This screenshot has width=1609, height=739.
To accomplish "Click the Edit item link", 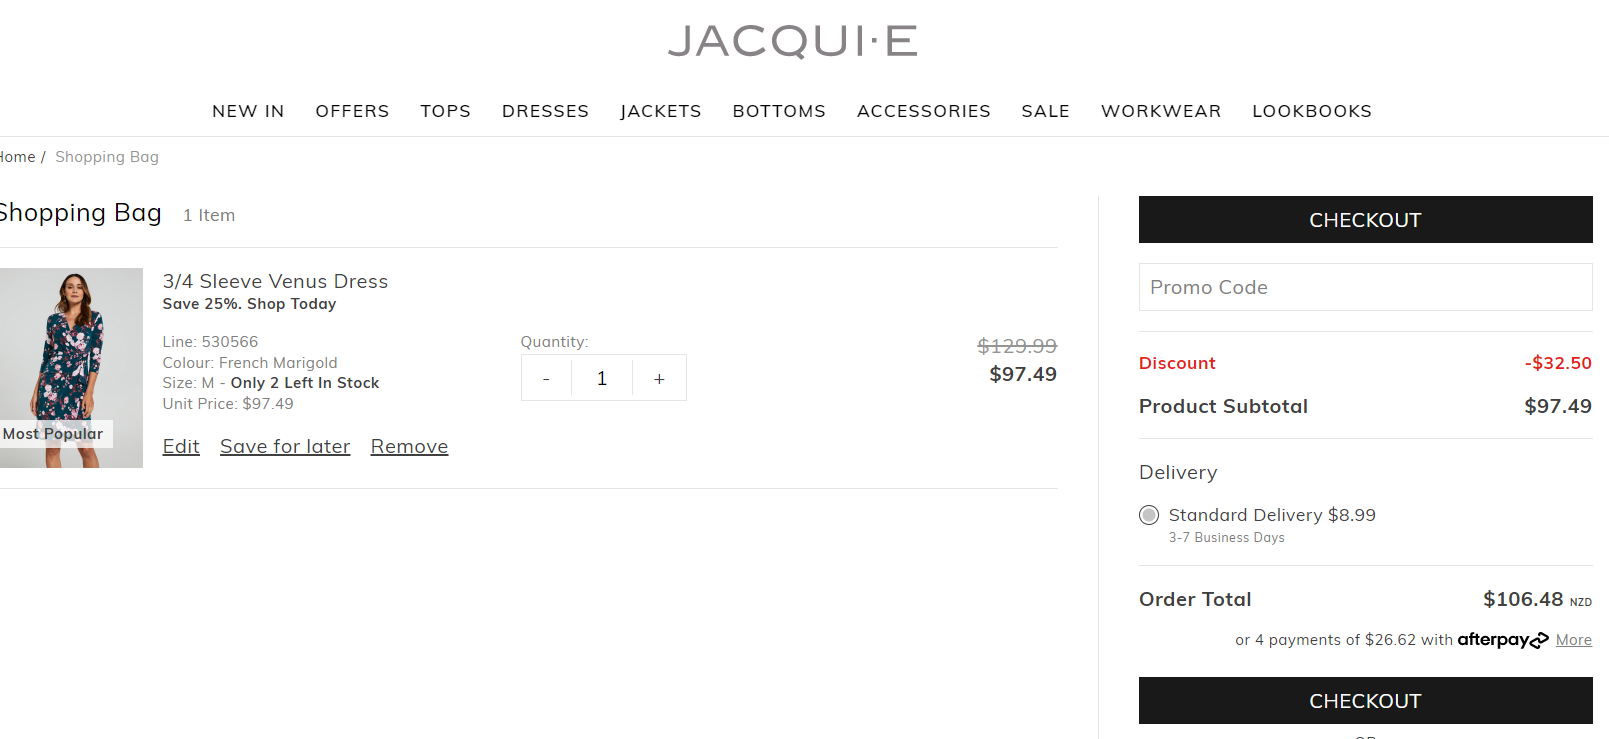I will pyautogui.click(x=181, y=447).
